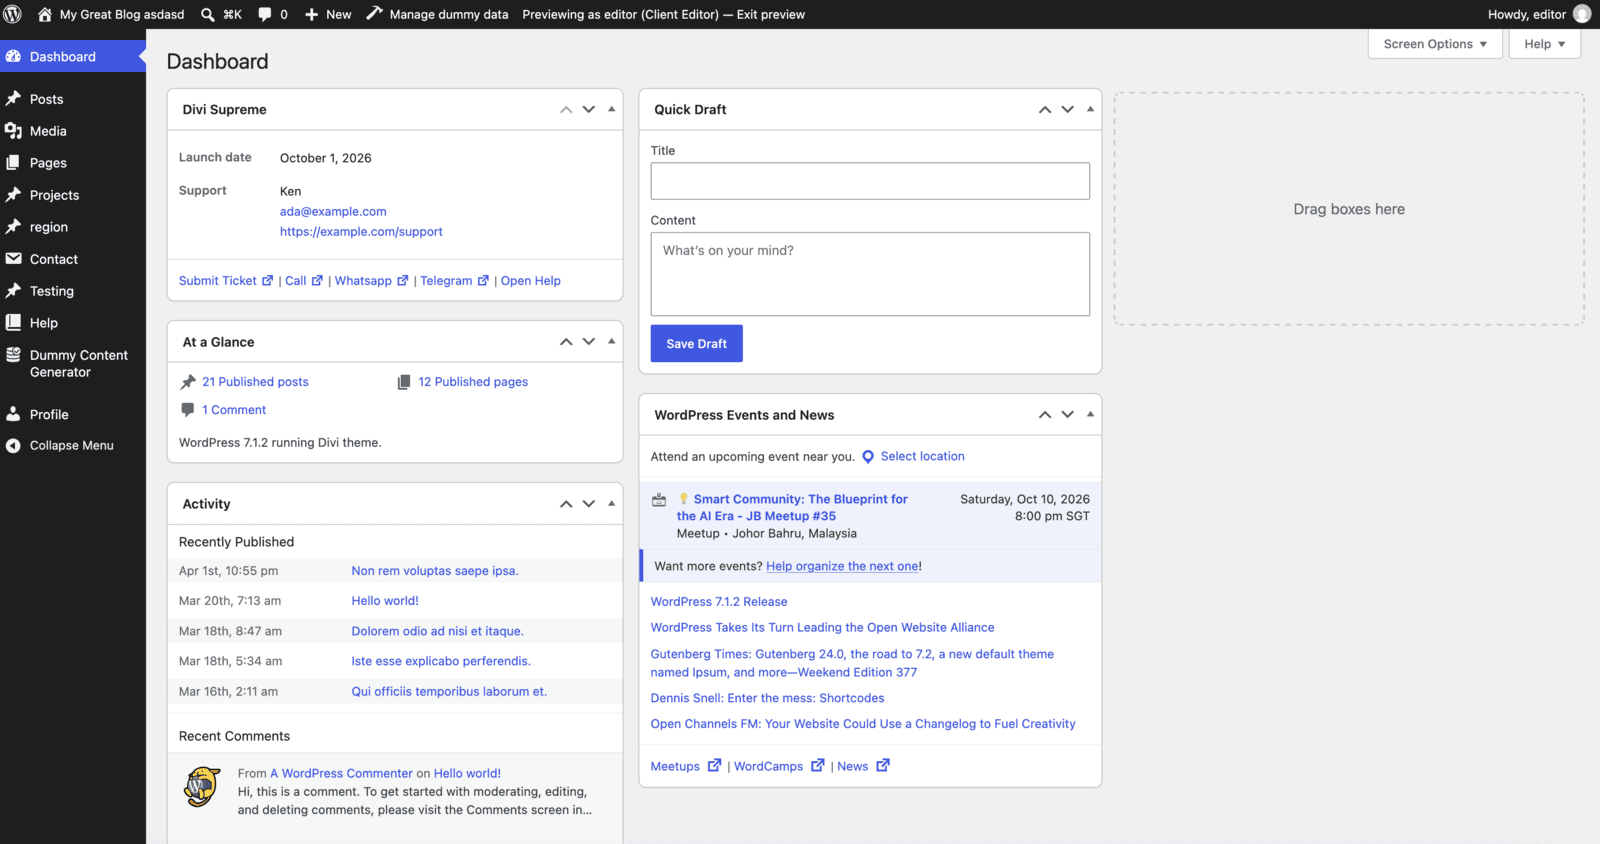Expand Screen Options dropdown
The height and width of the screenshot is (844, 1600).
click(1435, 44)
